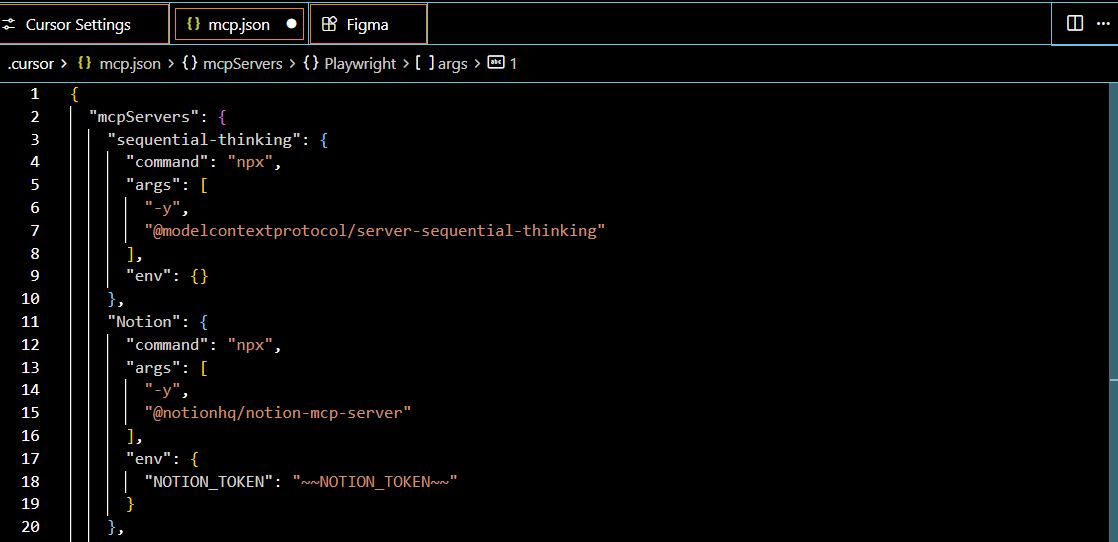This screenshot has width=1118, height=542.
Task: Click the braces icon before Playwright breadcrumb
Action: [311, 63]
